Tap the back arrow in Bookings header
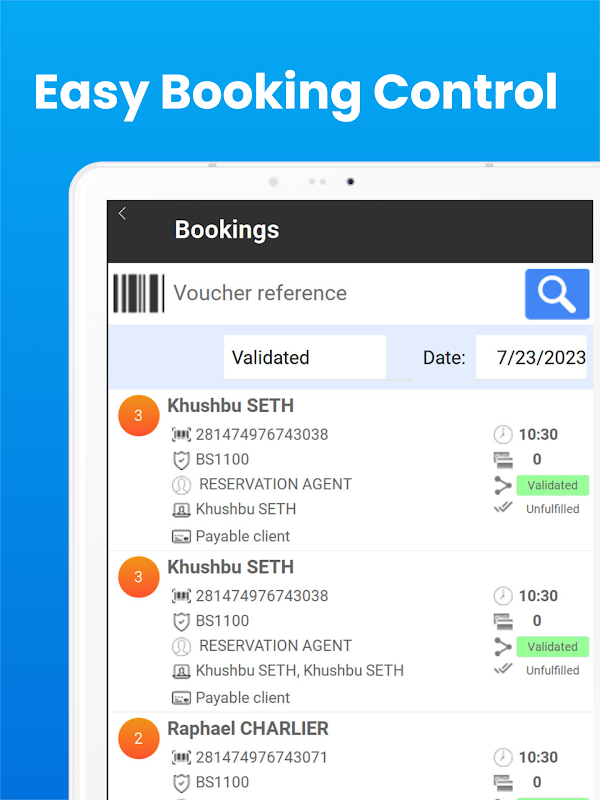Viewport: 600px width, 800px height. [122, 213]
